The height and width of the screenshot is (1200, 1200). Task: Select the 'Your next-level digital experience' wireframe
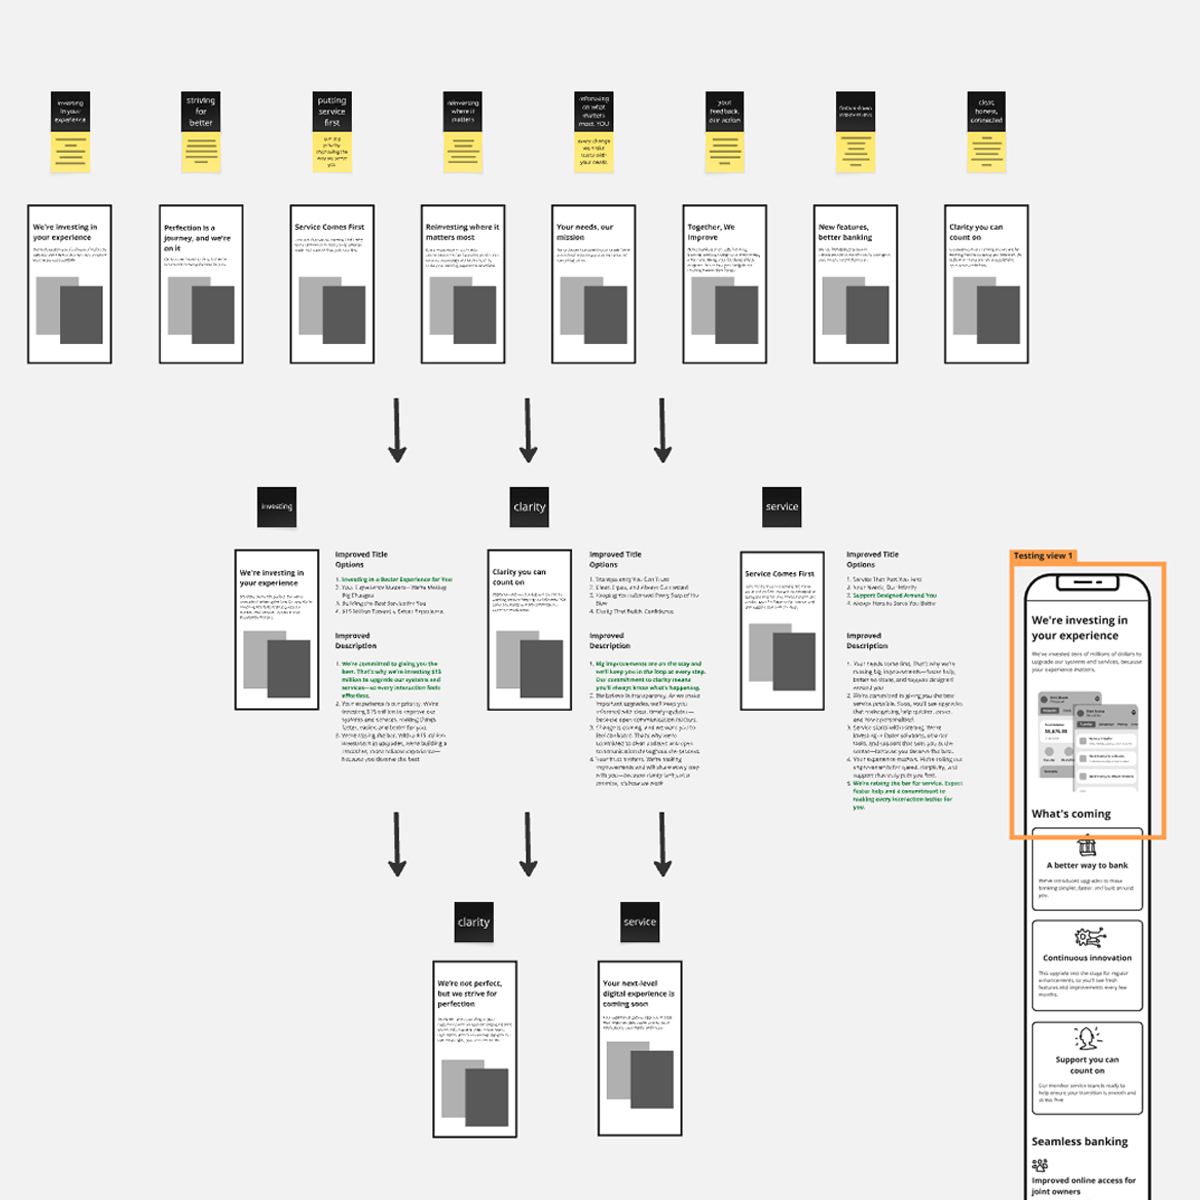[x=640, y=1048]
